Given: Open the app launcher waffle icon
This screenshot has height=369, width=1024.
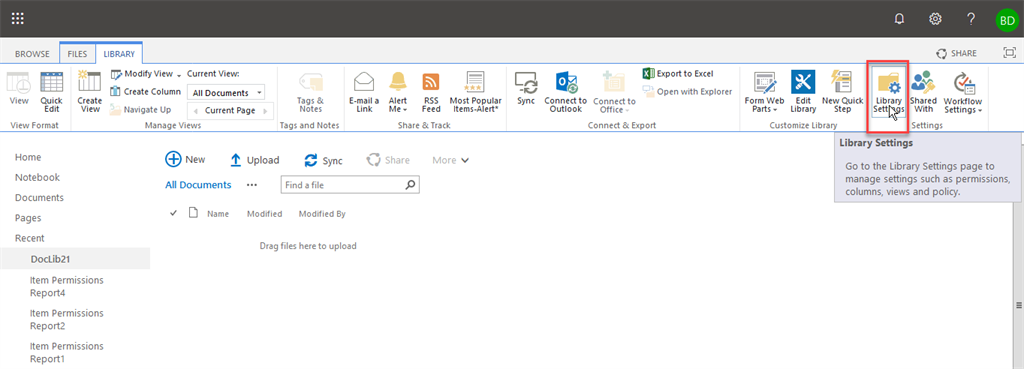Looking at the screenshot, I should click(18, 19).
